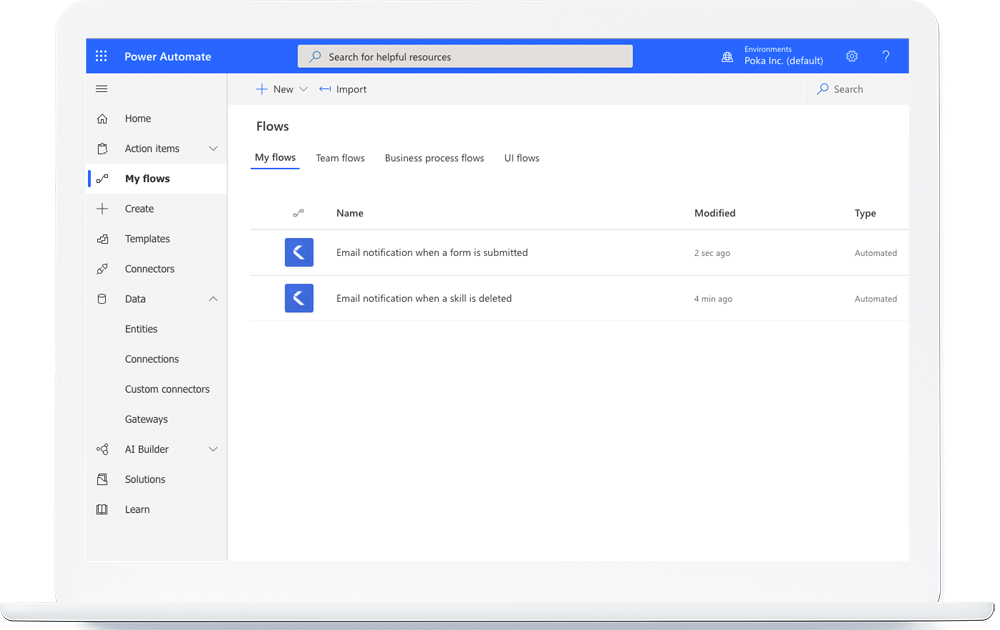Click 'Automated' type in form submitted row

pyautogui.click(x=876, y=253)
